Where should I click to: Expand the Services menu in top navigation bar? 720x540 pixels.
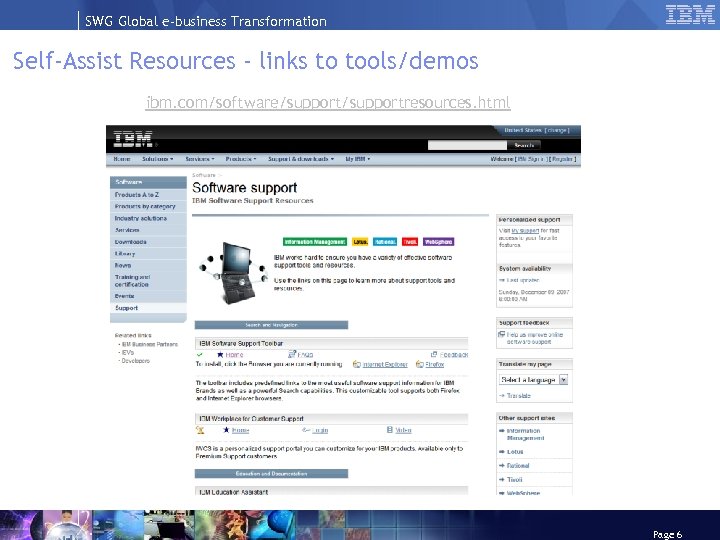pos(200,159)
